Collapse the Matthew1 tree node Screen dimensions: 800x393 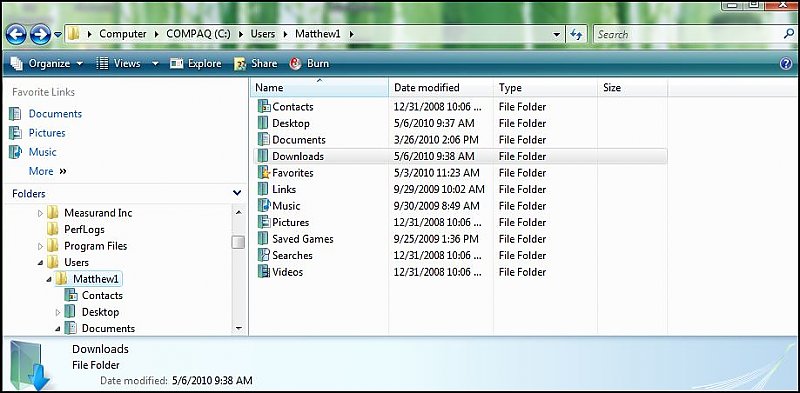point(49,279)
